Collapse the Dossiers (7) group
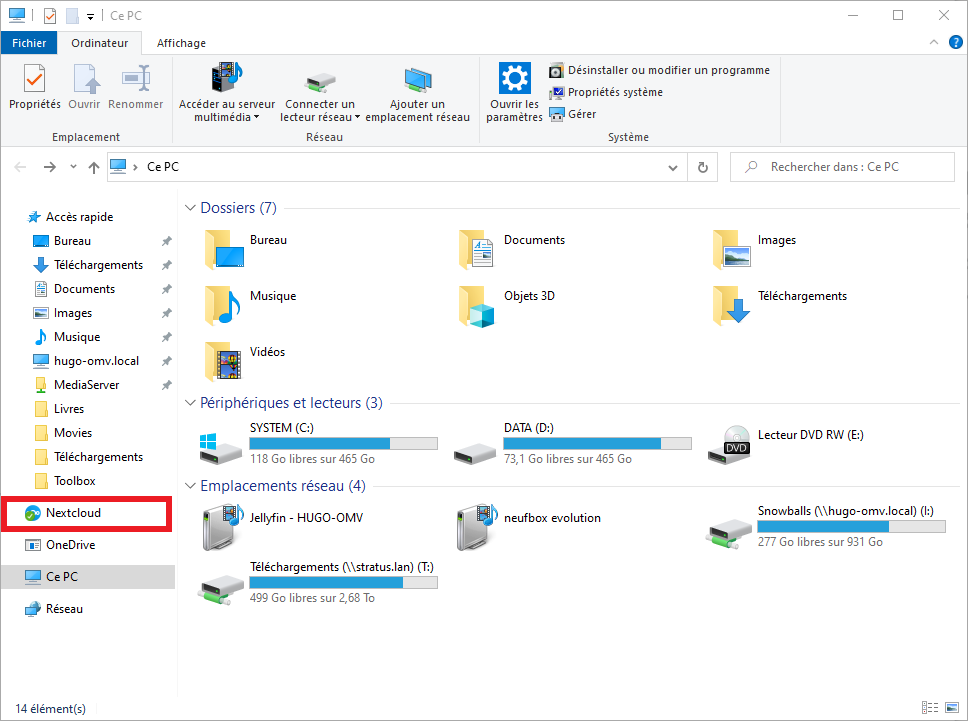 (x=190, y=208)
